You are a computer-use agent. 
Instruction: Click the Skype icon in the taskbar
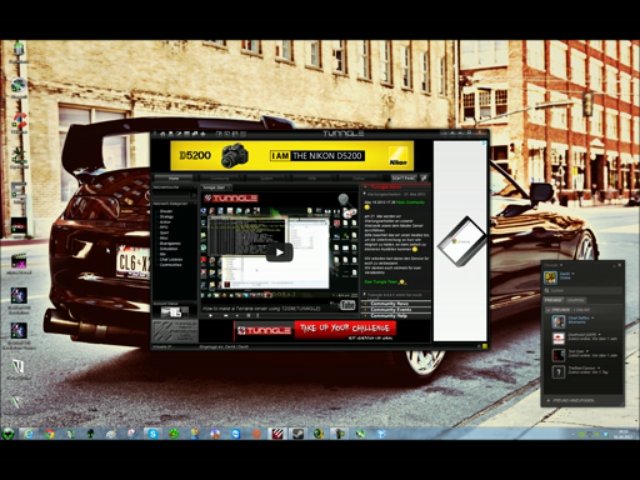coord(153,434)
